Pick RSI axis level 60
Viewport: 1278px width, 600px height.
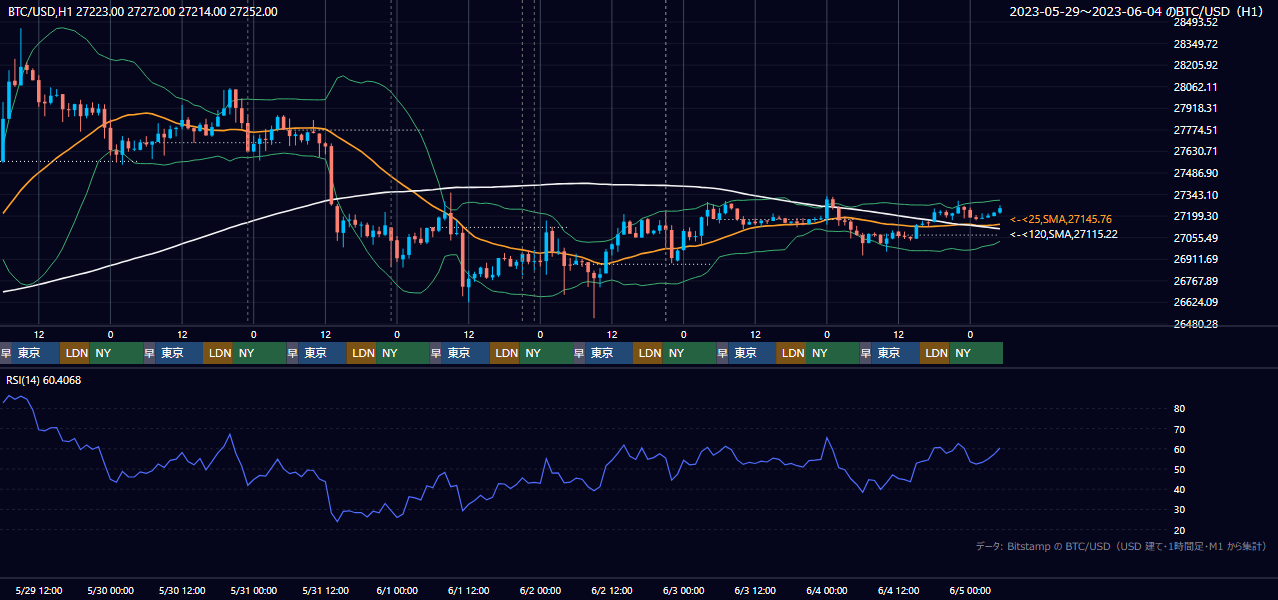[1180, 449]
